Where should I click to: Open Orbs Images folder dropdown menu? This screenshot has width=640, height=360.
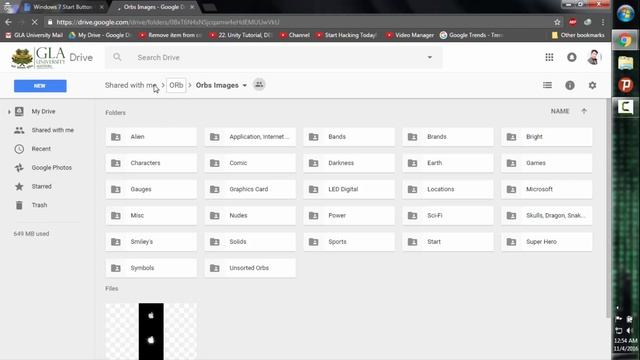click(244, 85)
